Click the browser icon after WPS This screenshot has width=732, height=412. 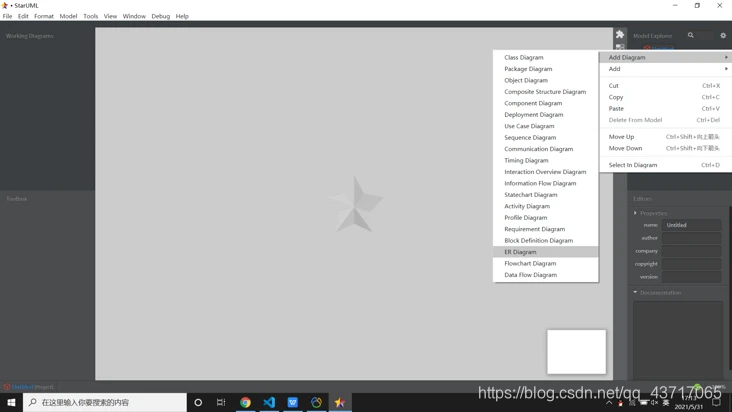coord(316,402)
